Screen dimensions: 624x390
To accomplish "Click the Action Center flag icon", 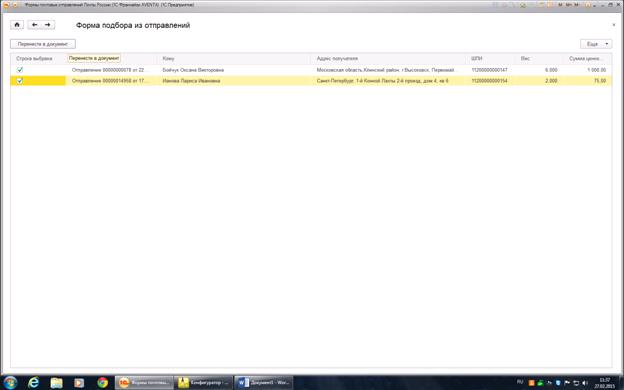I will 567,383.
